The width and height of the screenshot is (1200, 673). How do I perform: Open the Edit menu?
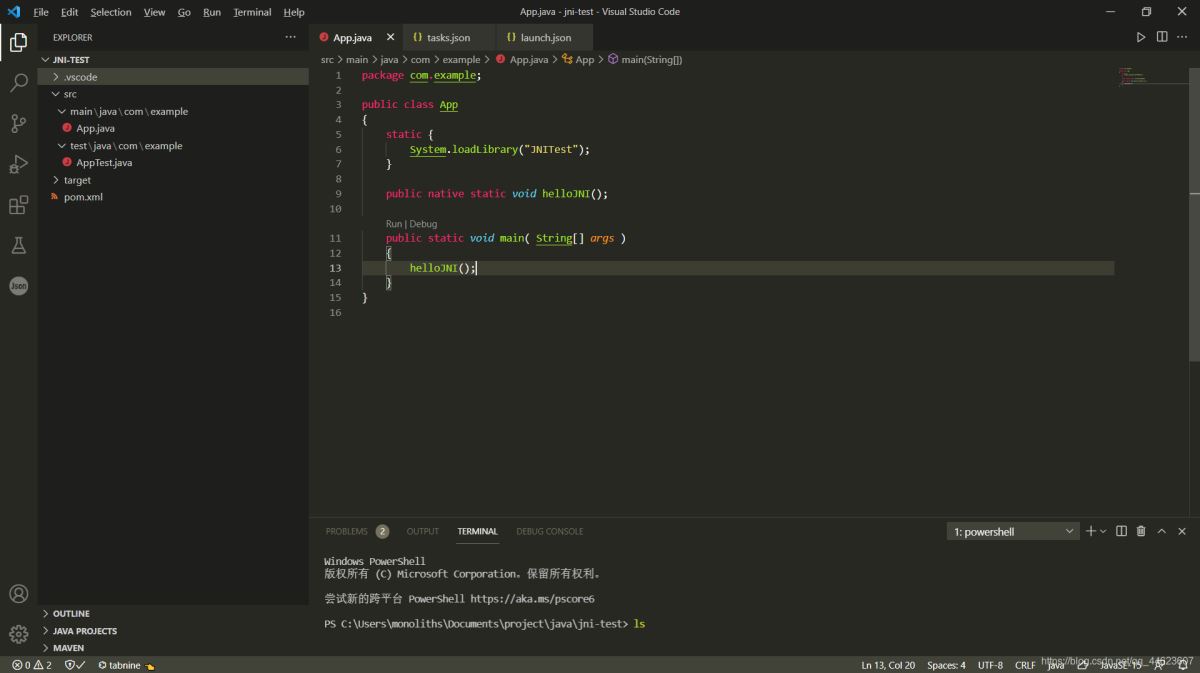pos(69,12)
